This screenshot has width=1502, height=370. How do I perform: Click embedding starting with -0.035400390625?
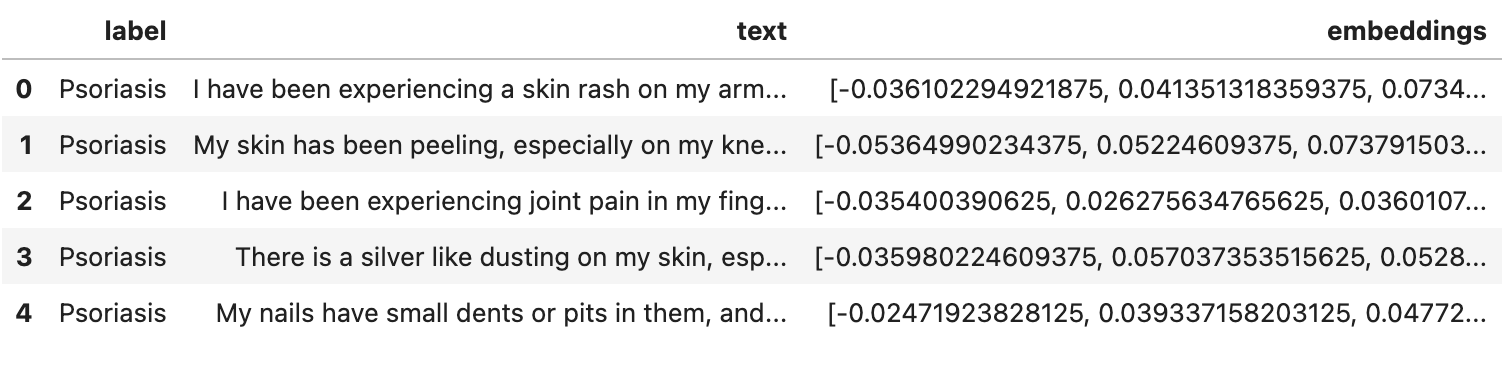[1151, 201]
